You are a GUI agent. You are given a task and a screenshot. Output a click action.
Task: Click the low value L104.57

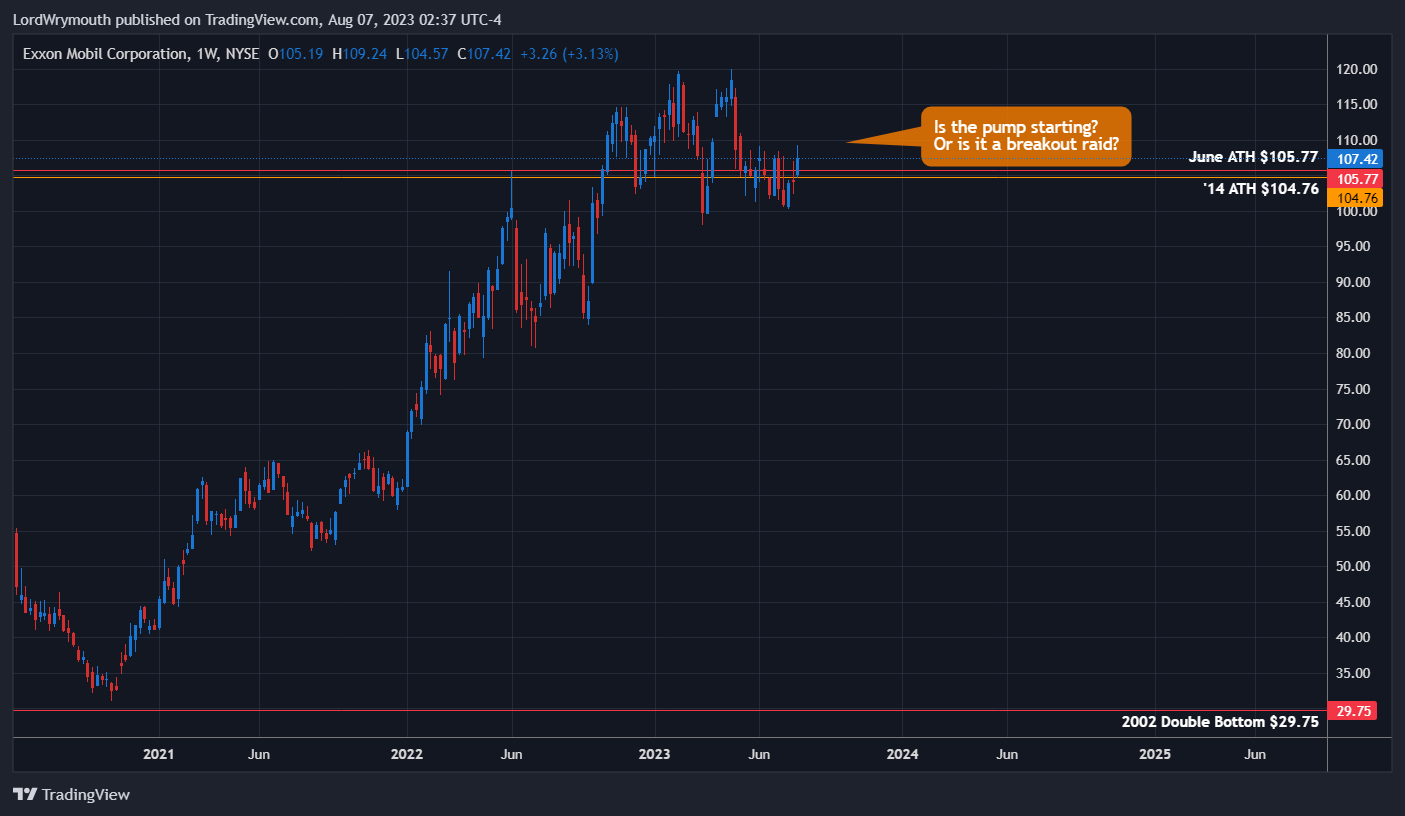pos(423,54)
